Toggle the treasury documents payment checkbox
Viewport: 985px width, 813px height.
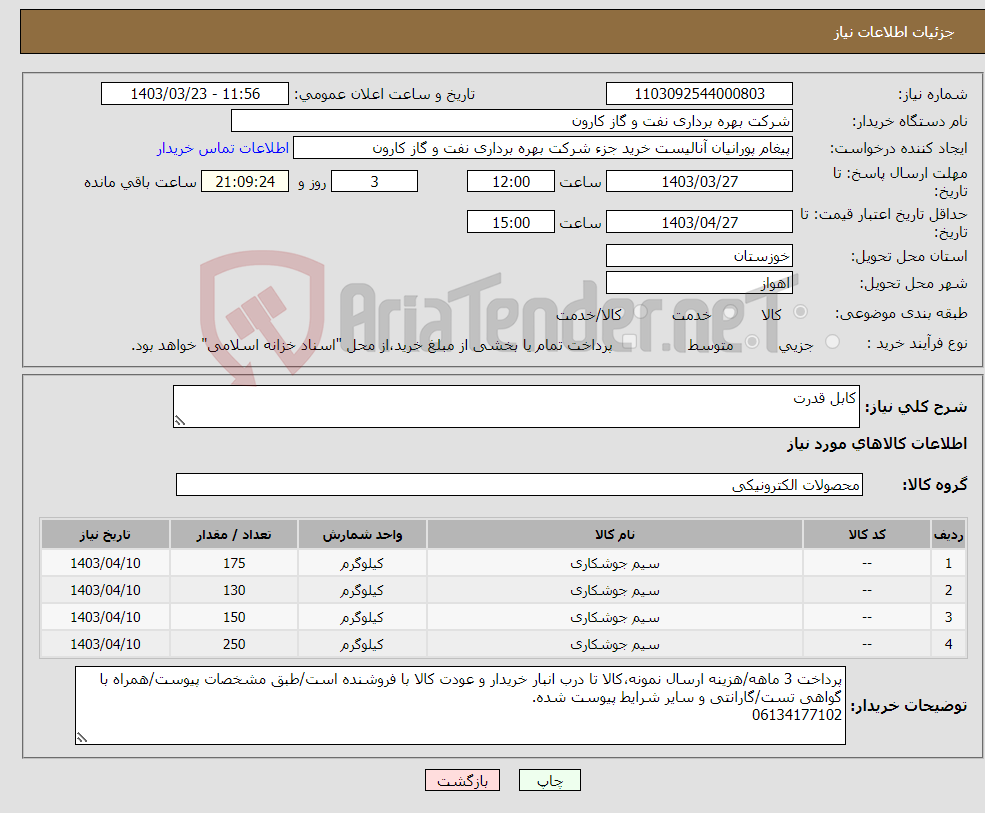[x=629, y=342]
